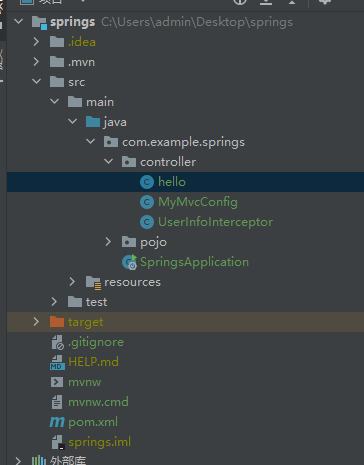Click the .gitignore file icon

[57, 342]
